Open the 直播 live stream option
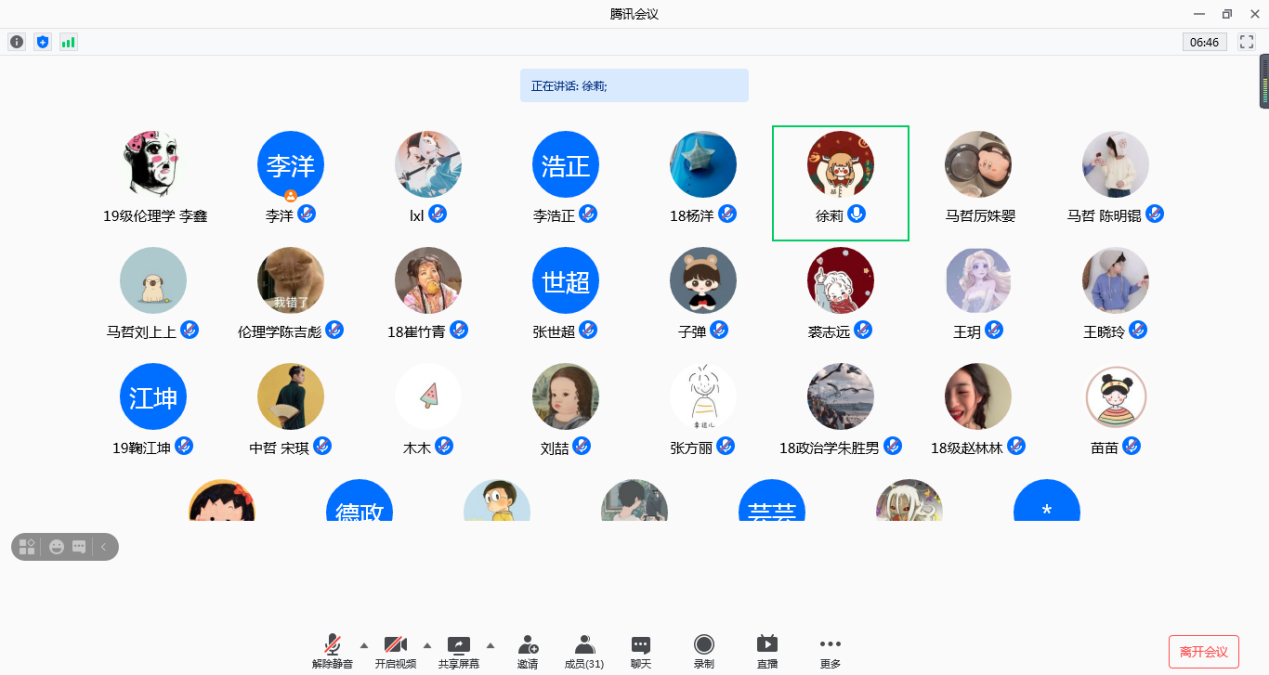The image size is (1269, 675). (x=767, y=651)
